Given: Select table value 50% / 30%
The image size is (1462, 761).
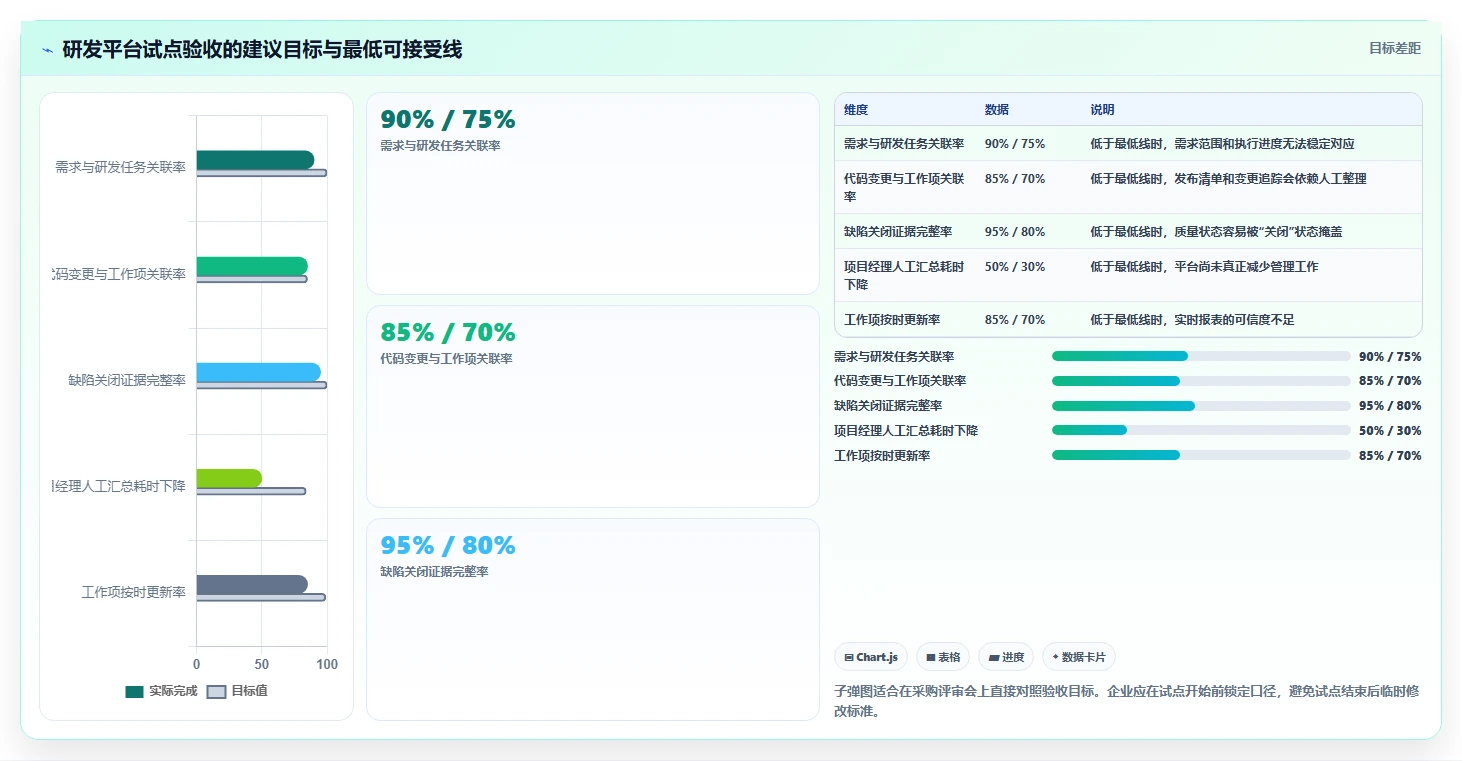Looking at the screenshot, I should [x=1015, y=267].
